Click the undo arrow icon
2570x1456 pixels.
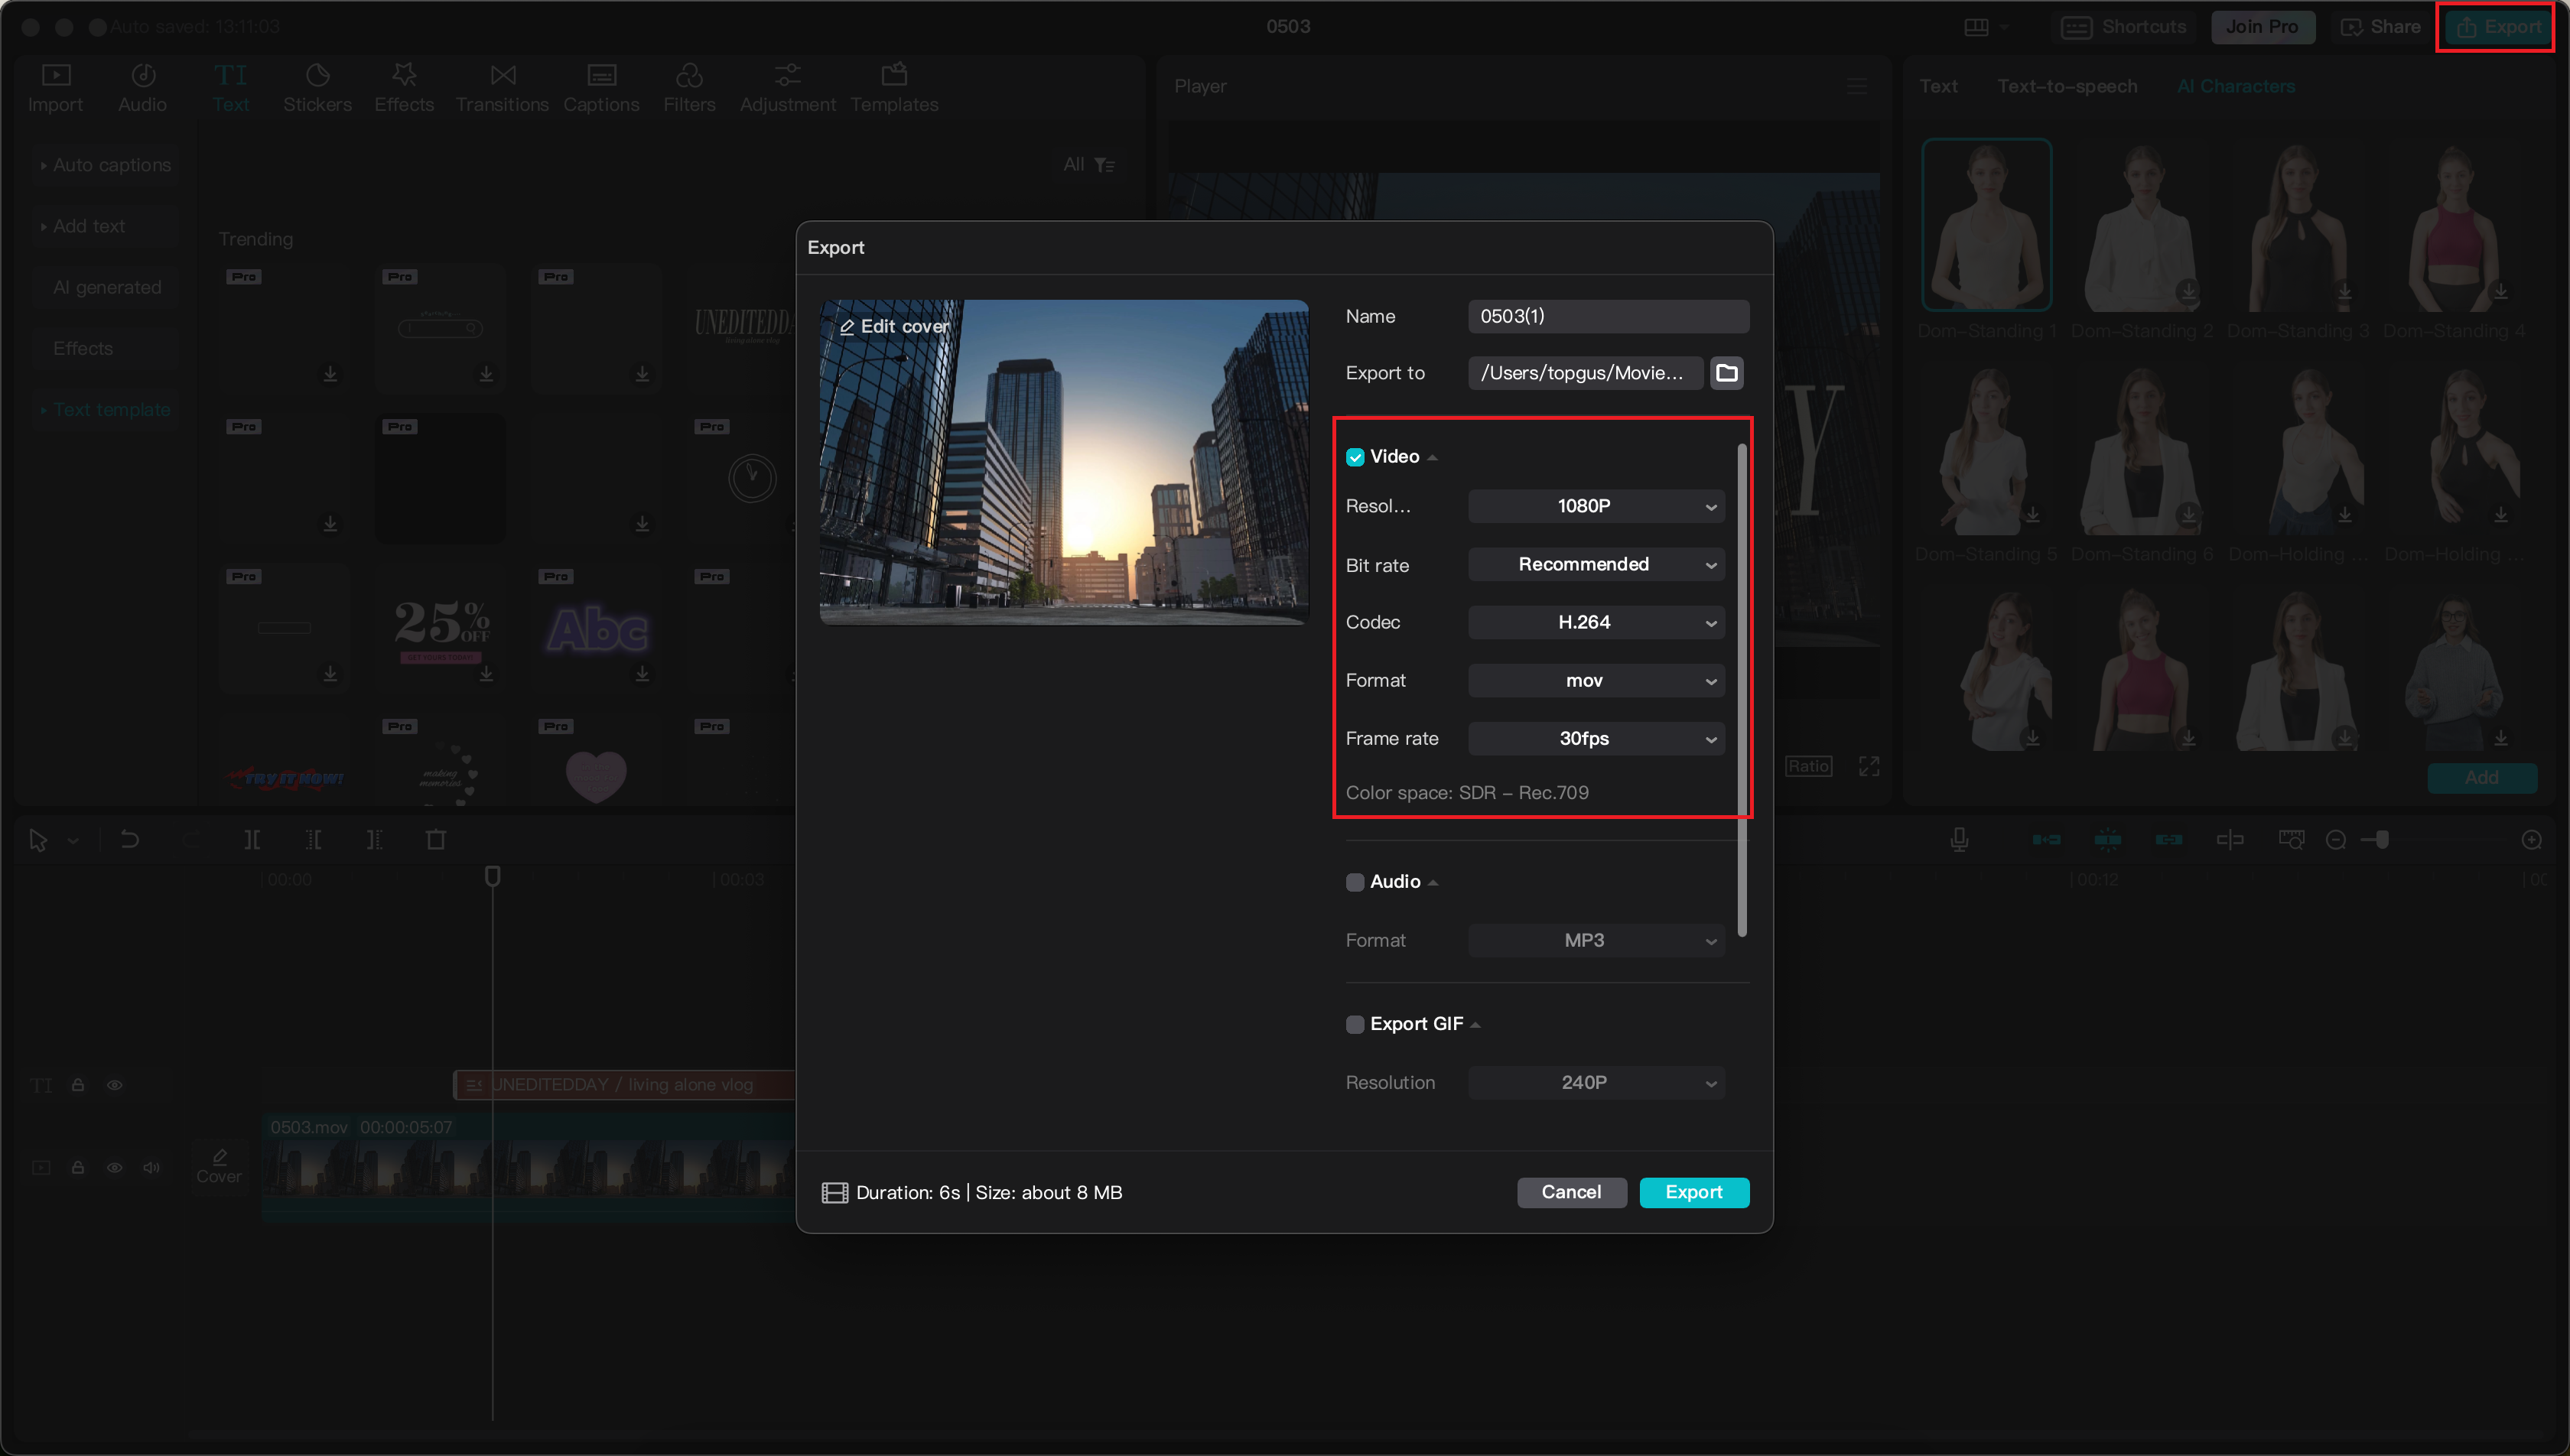[x=130, y=840]
